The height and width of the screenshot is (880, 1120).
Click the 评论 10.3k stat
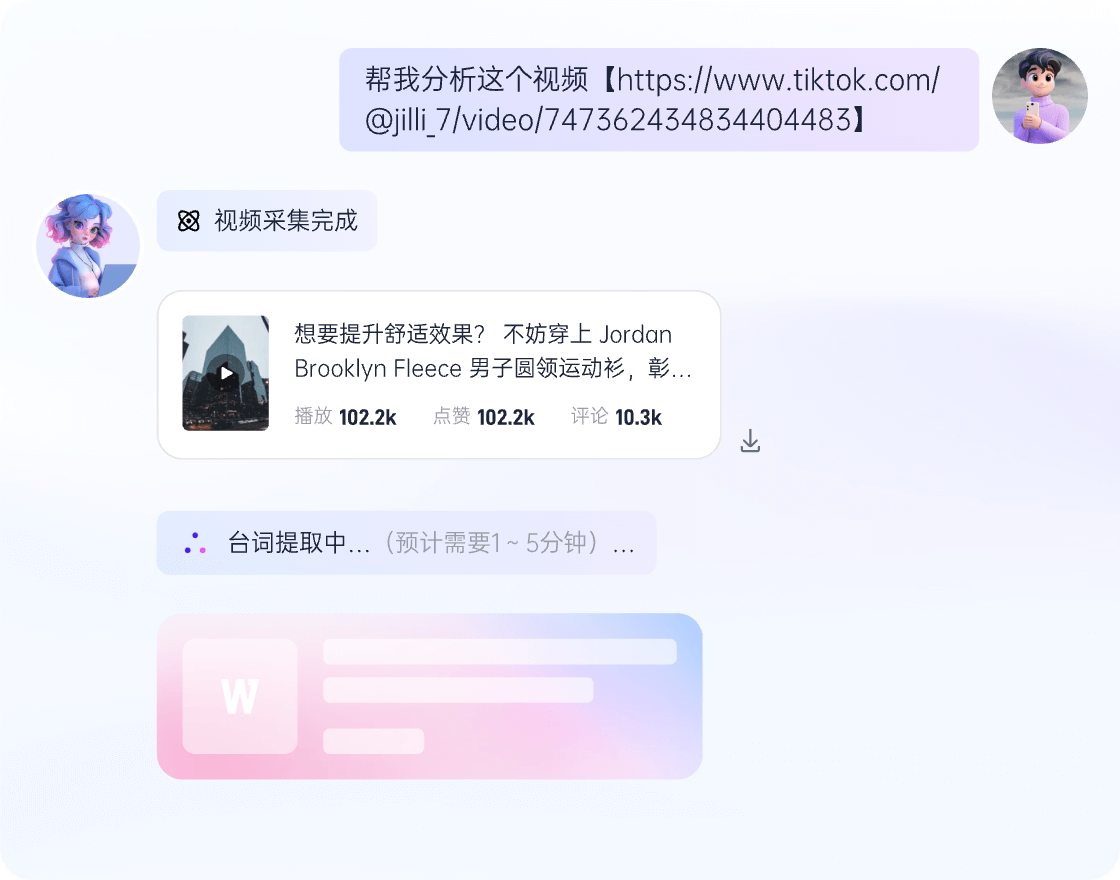tap(616, 417)
